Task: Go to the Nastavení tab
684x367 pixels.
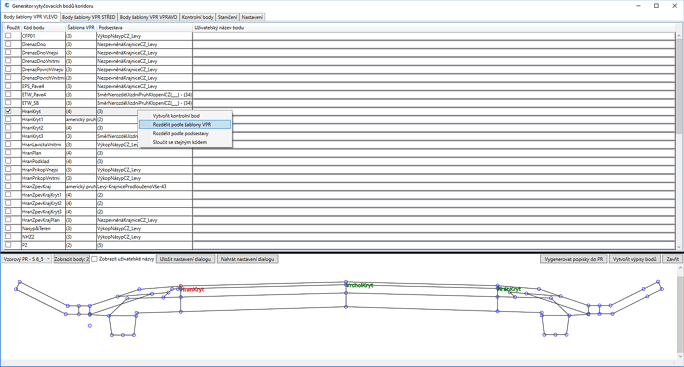Action: click(x=252, y=17)
